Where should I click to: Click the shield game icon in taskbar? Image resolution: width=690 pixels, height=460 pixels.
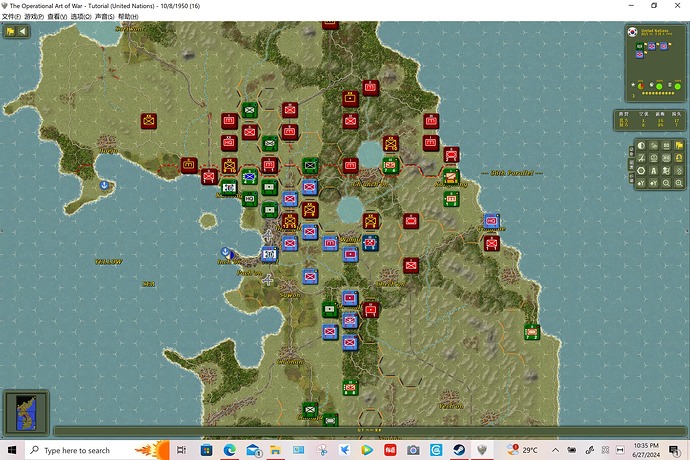click(482, 450)
